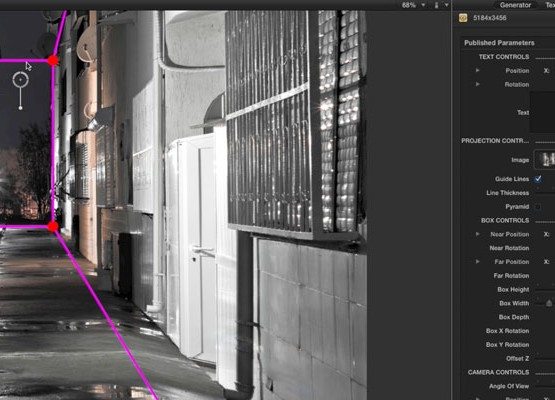Click the Published Parameters header
555x400 pixels.
click(499, 43)
